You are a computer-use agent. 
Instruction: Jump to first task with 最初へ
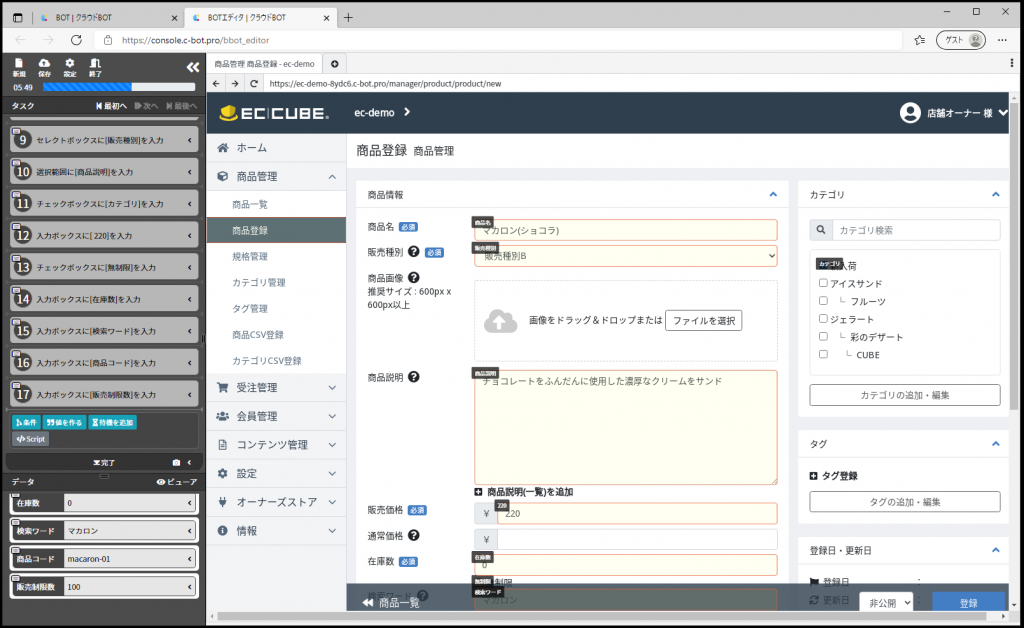pyautogui.click(x=111, y=106)
